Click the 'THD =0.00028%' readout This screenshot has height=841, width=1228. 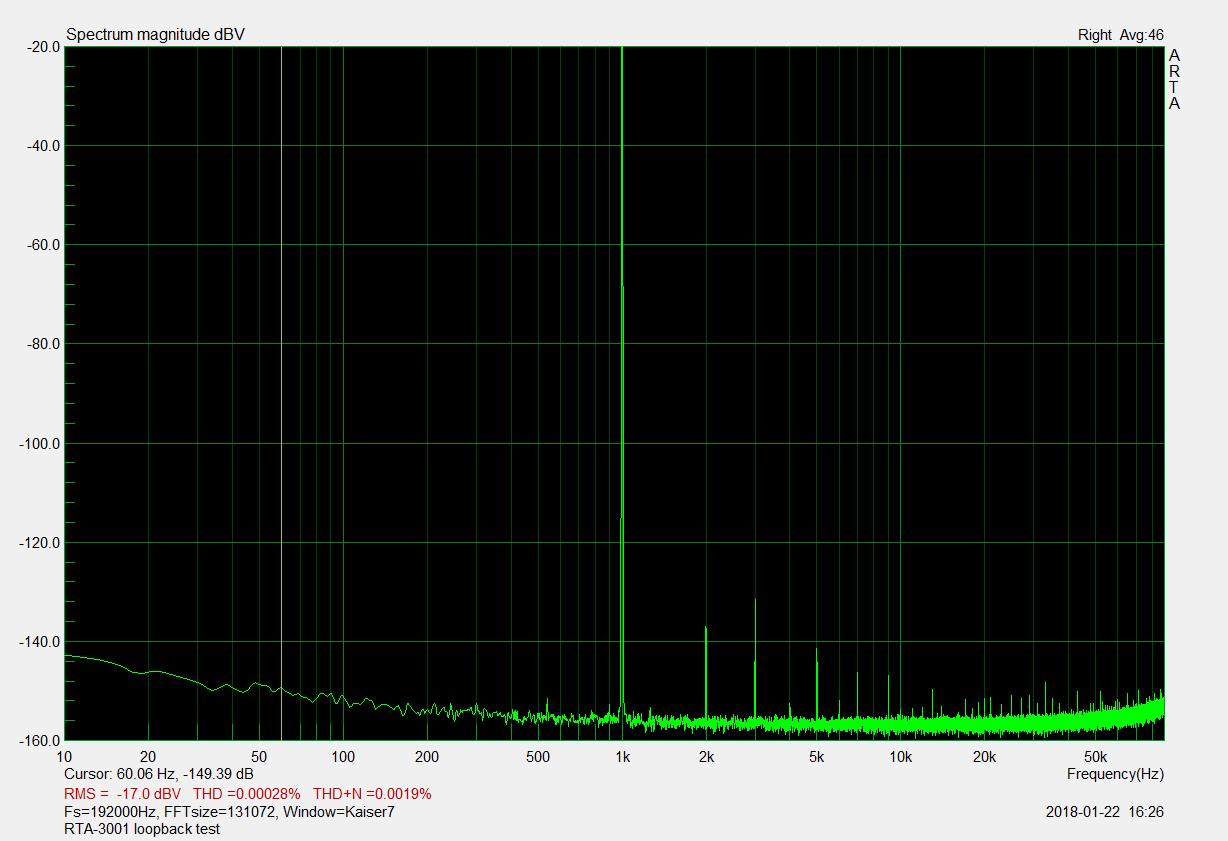pos(247,794)
